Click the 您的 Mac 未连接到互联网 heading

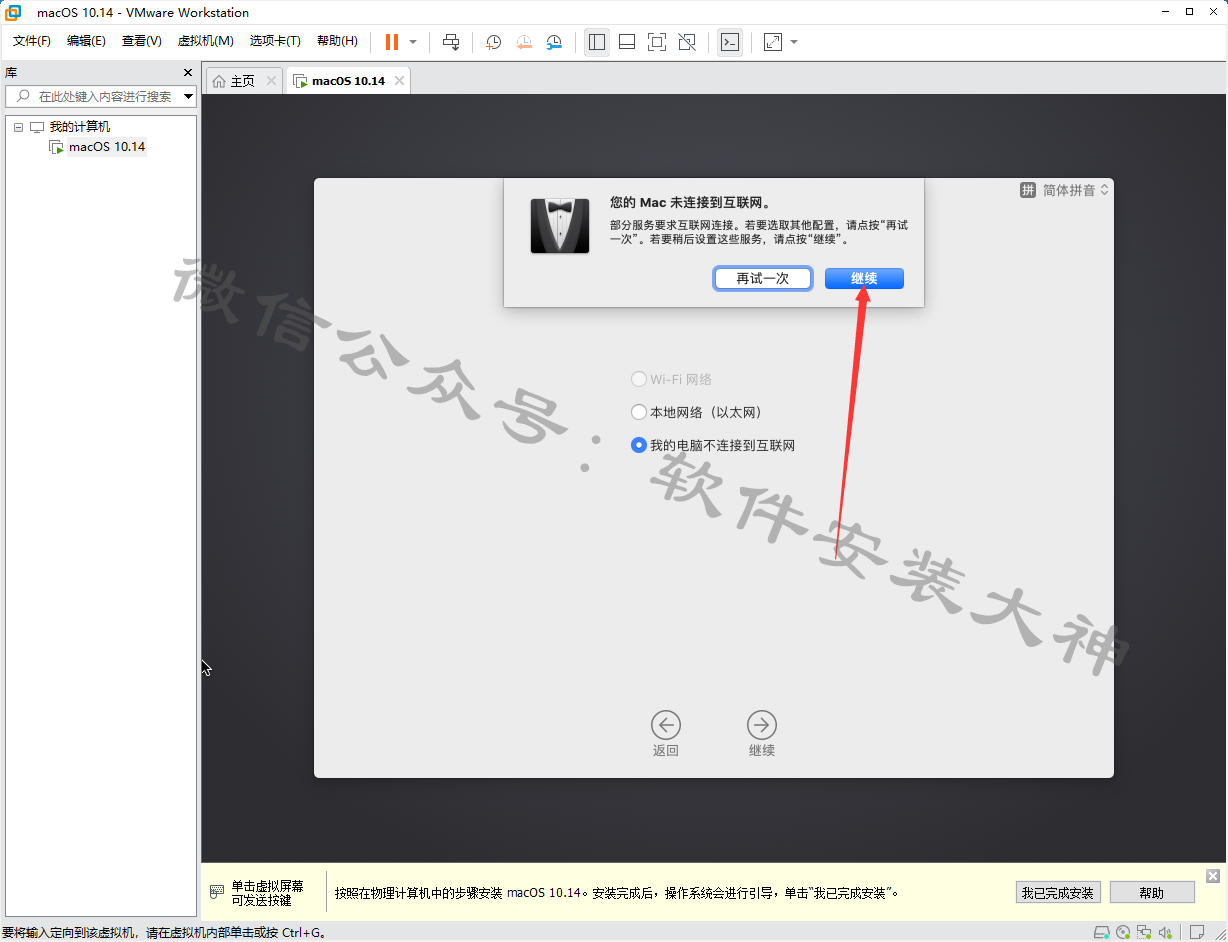tap(690, 203)
